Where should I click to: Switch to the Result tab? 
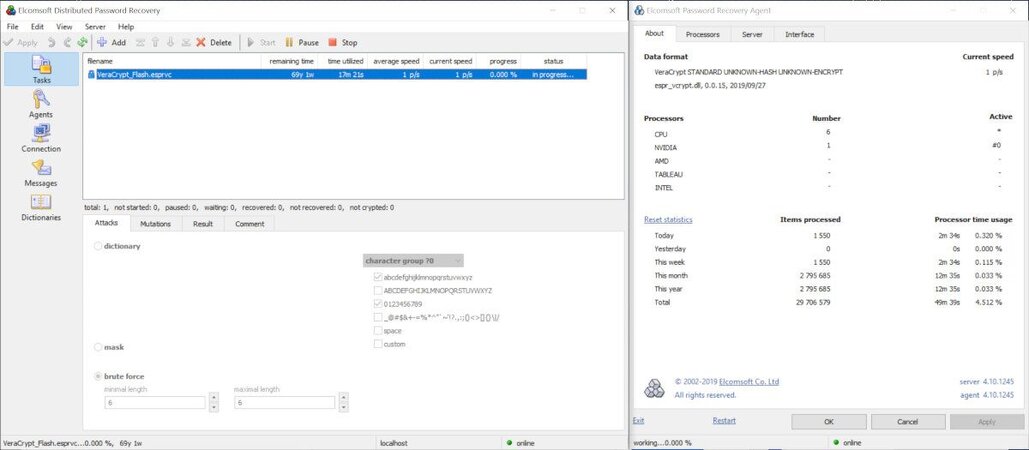[203, 224]
